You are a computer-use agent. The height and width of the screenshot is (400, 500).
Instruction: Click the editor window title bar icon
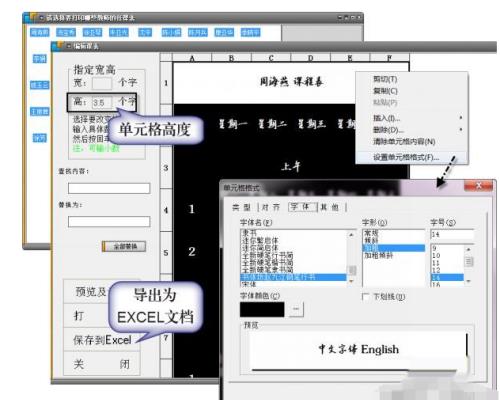(58, 45)
